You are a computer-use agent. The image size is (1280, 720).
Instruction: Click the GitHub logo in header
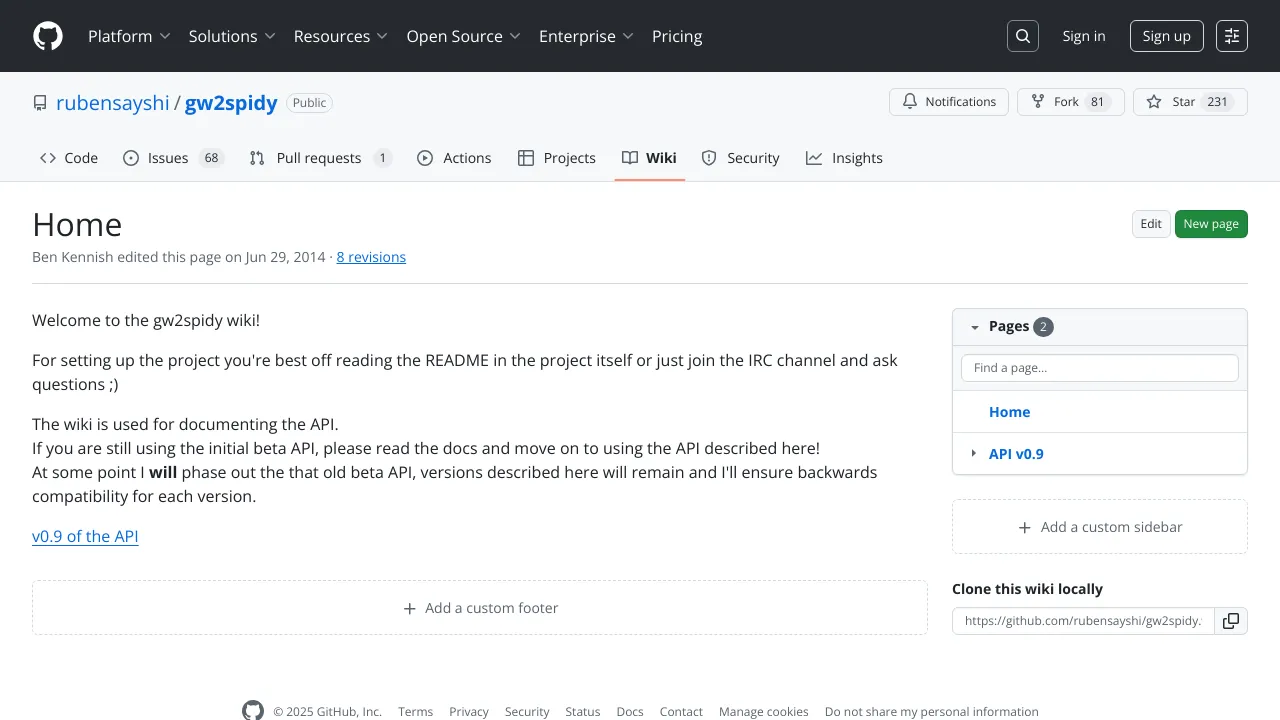point(48,36)
